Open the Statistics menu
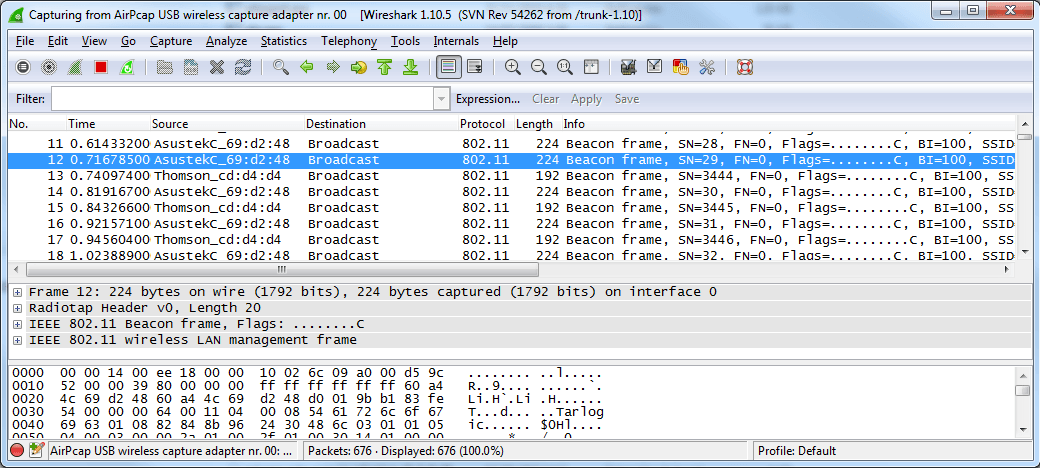 coord(284,41)
